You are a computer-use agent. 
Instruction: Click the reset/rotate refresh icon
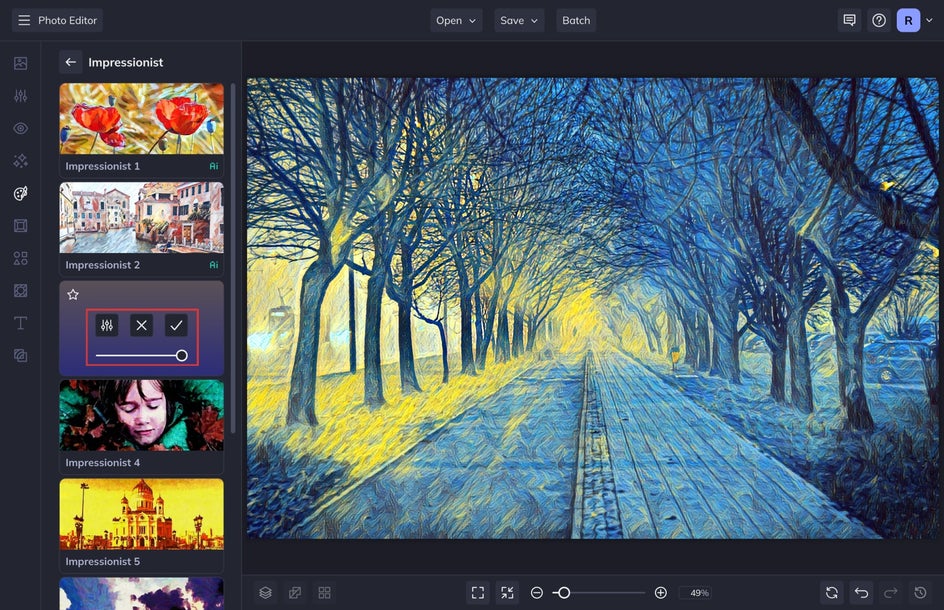[x=832, y=593]
